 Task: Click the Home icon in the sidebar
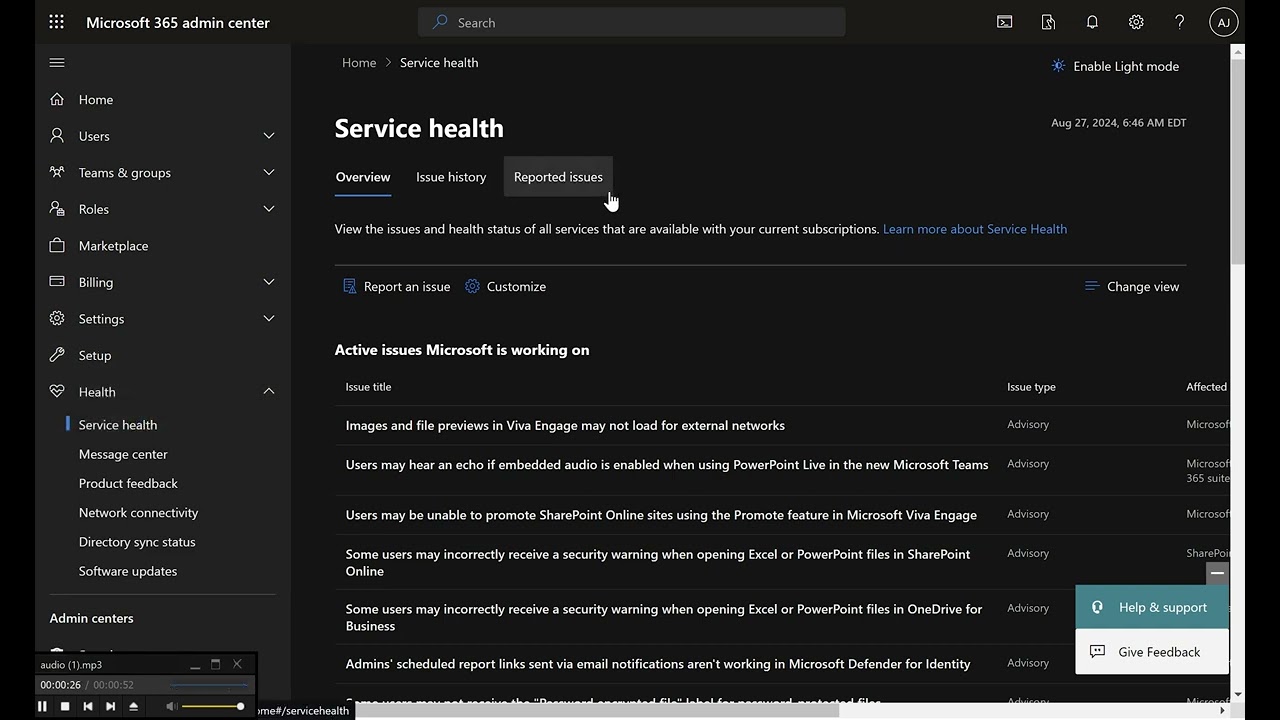(57, 99)
